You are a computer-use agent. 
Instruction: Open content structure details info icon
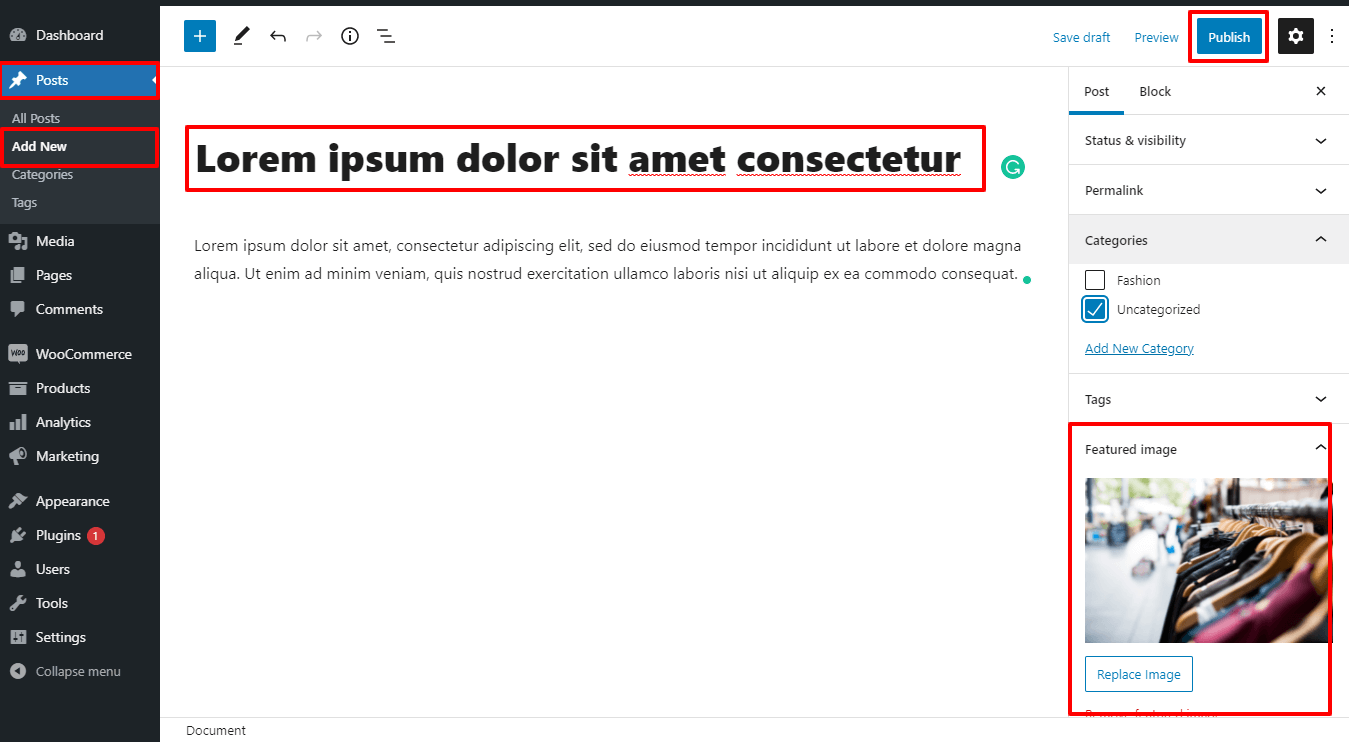[x=349, y=35]
